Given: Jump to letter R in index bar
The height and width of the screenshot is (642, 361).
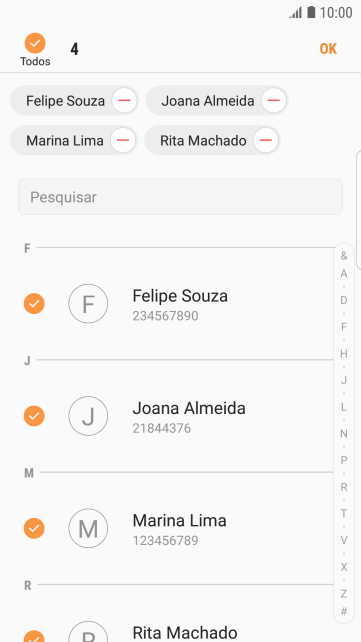Looking at the screenshot, I should [x=344, y=487].
